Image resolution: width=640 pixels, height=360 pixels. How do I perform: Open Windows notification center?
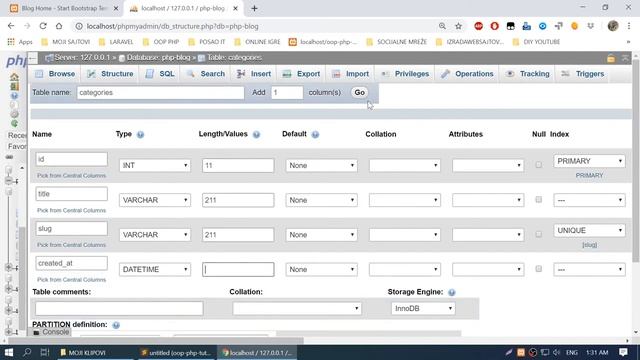coord(623,352)
